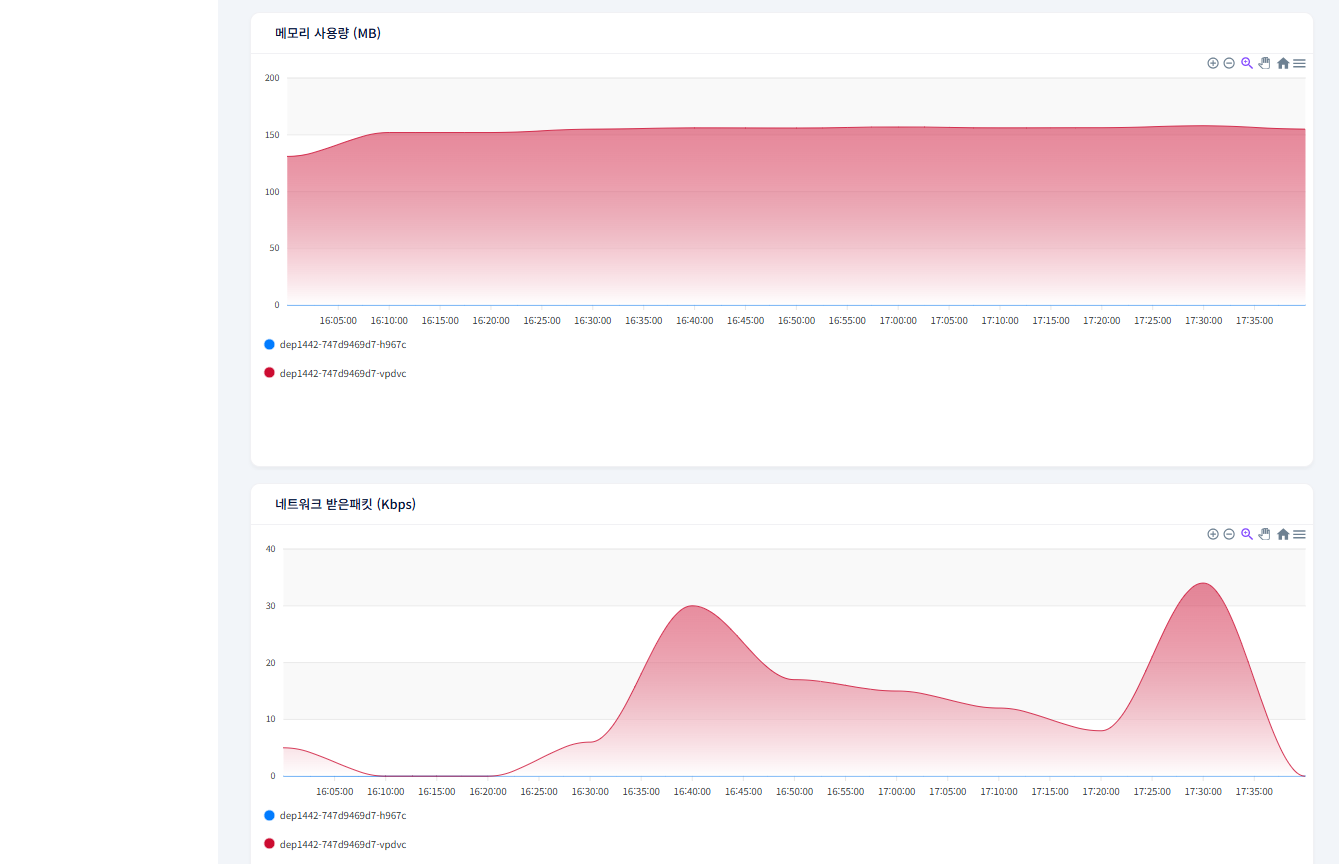Enable selection zoom on memory usage chart
The height and width of the screenshot is (864, 1339).
tap(1247, 63)
